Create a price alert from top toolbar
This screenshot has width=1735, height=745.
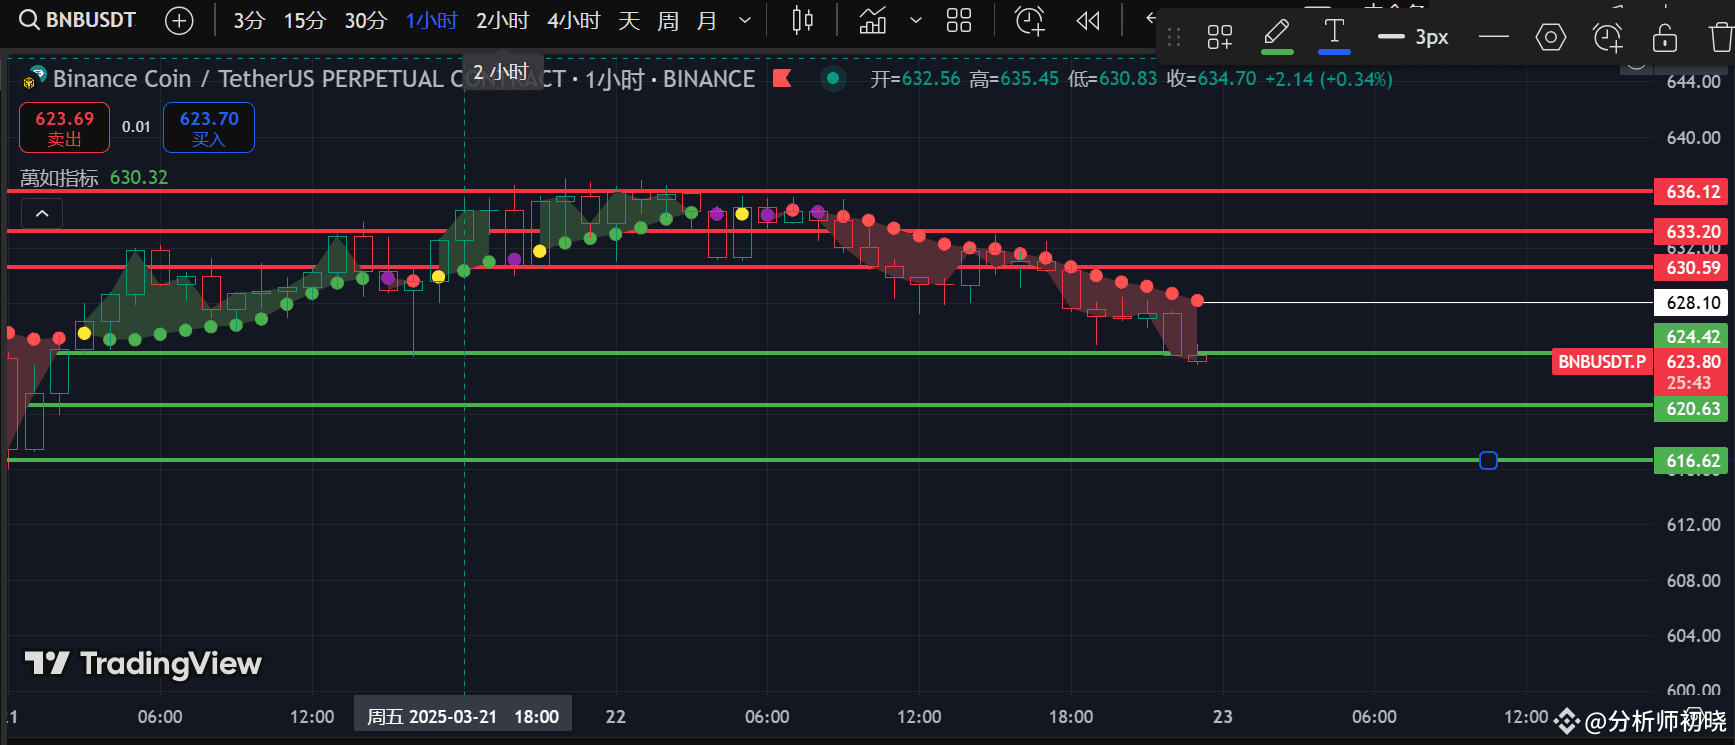pyautogui.click(x=1030, y=20)
